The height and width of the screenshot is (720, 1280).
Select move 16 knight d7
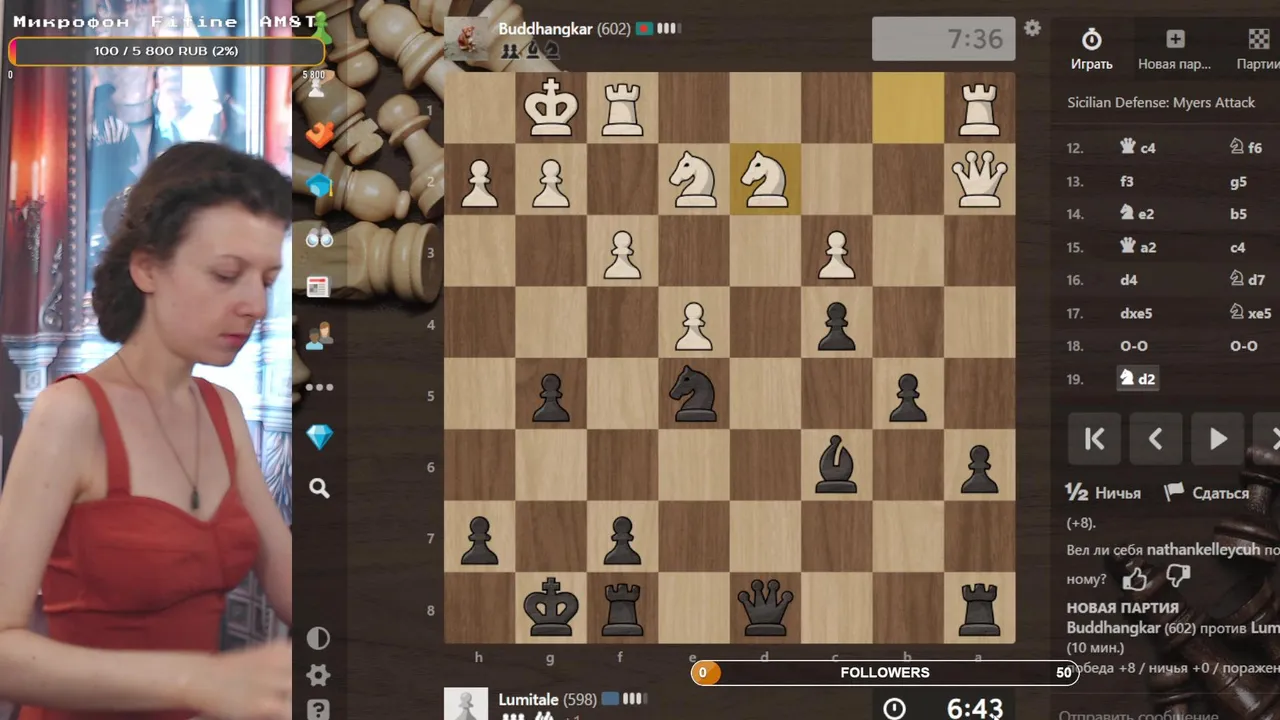tap(1247, 280)
